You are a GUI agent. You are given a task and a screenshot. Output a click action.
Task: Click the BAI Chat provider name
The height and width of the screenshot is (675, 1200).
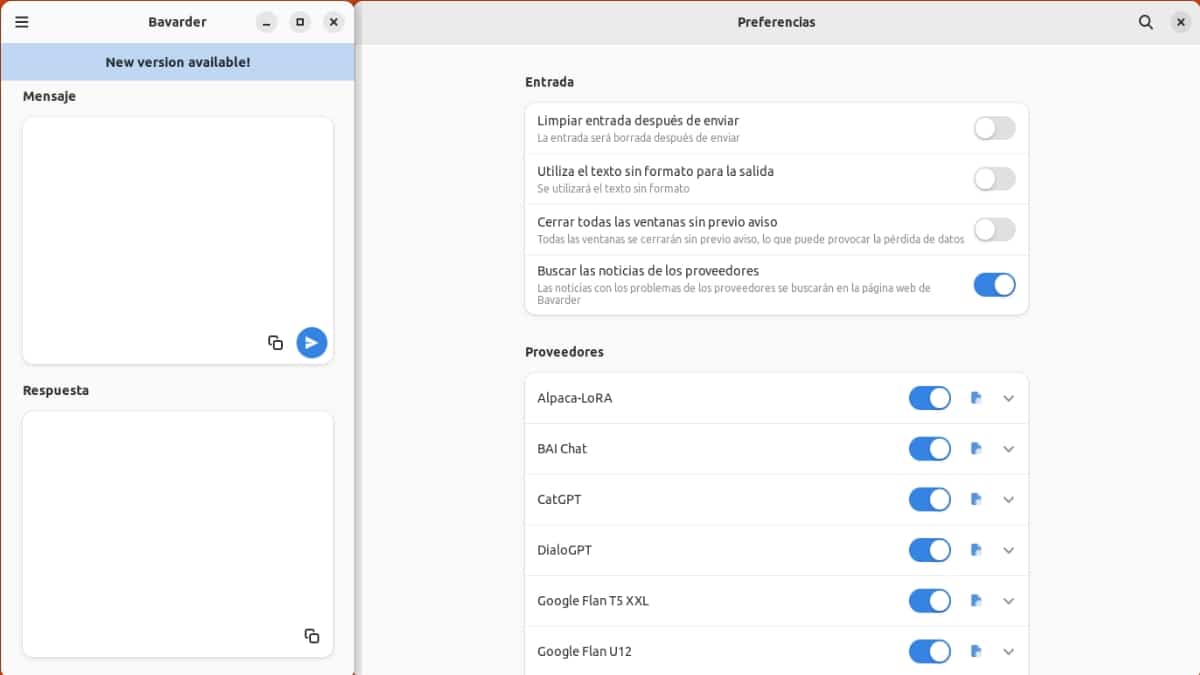[x=562, y=449]
